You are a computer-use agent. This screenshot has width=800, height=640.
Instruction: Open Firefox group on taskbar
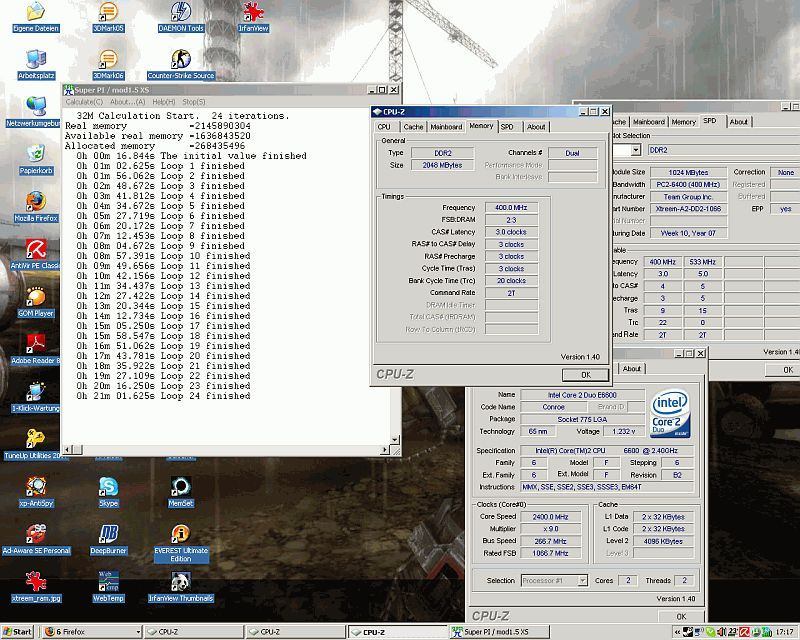(x=91, y=632)
